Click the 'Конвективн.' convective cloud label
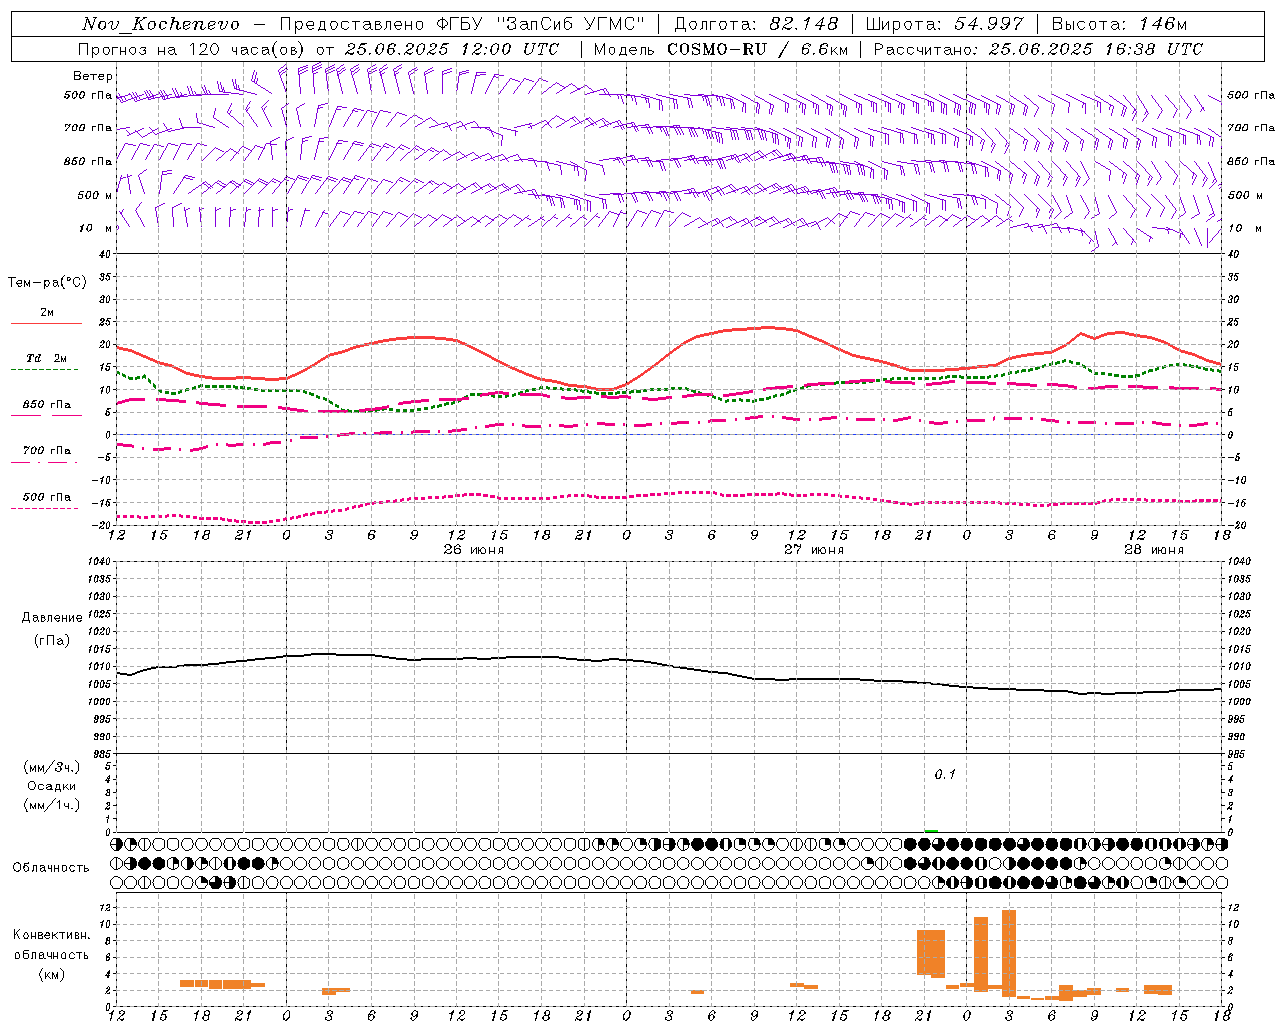The height and width of the screenshot is (1024, 1280). click(51, 935)
